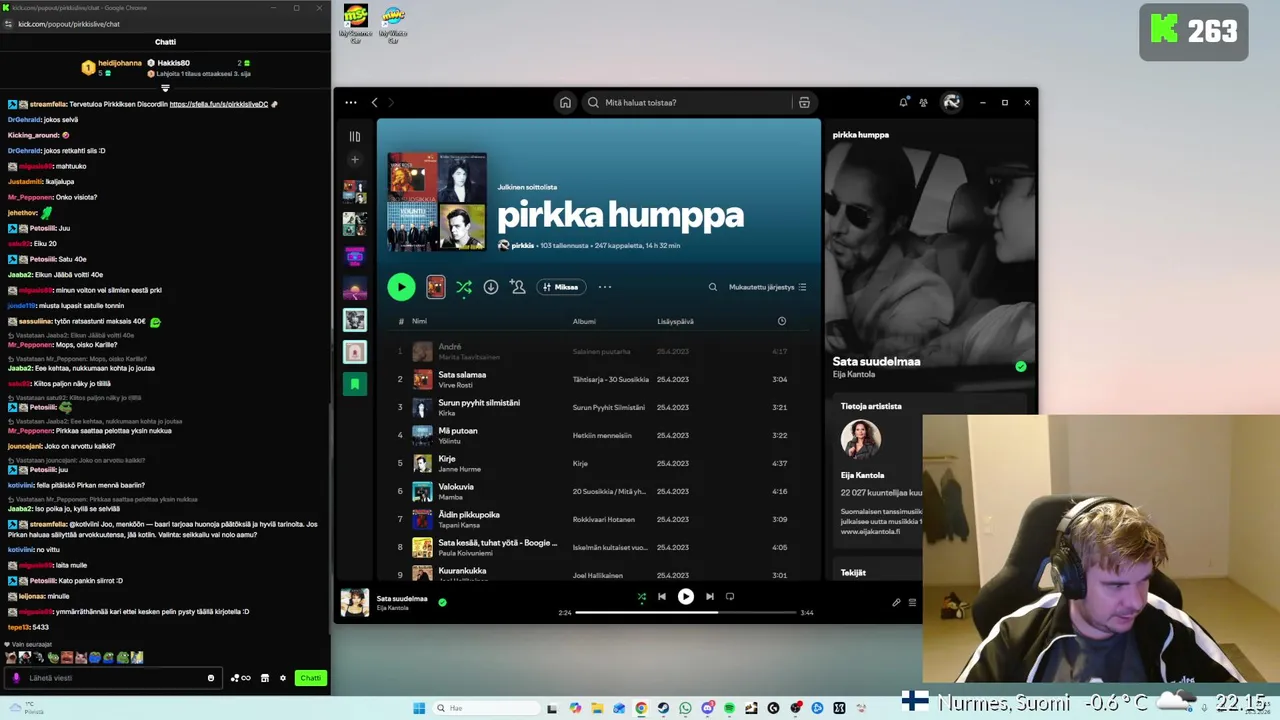Invite collaborators to the playlist
Screen dimensions: 1280x720
[x=517, y=287]
